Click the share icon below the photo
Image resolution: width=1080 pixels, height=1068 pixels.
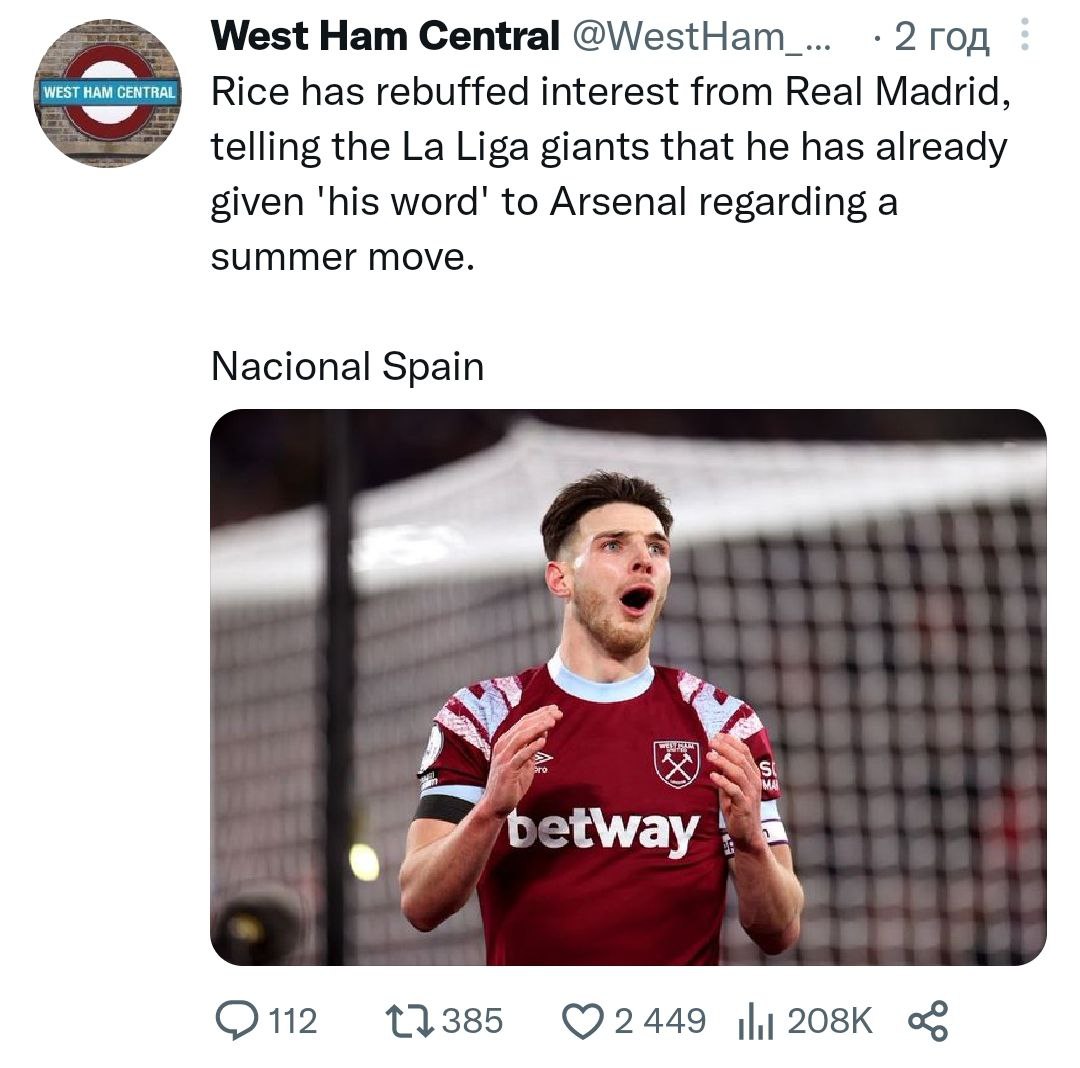coord(926,1021)
